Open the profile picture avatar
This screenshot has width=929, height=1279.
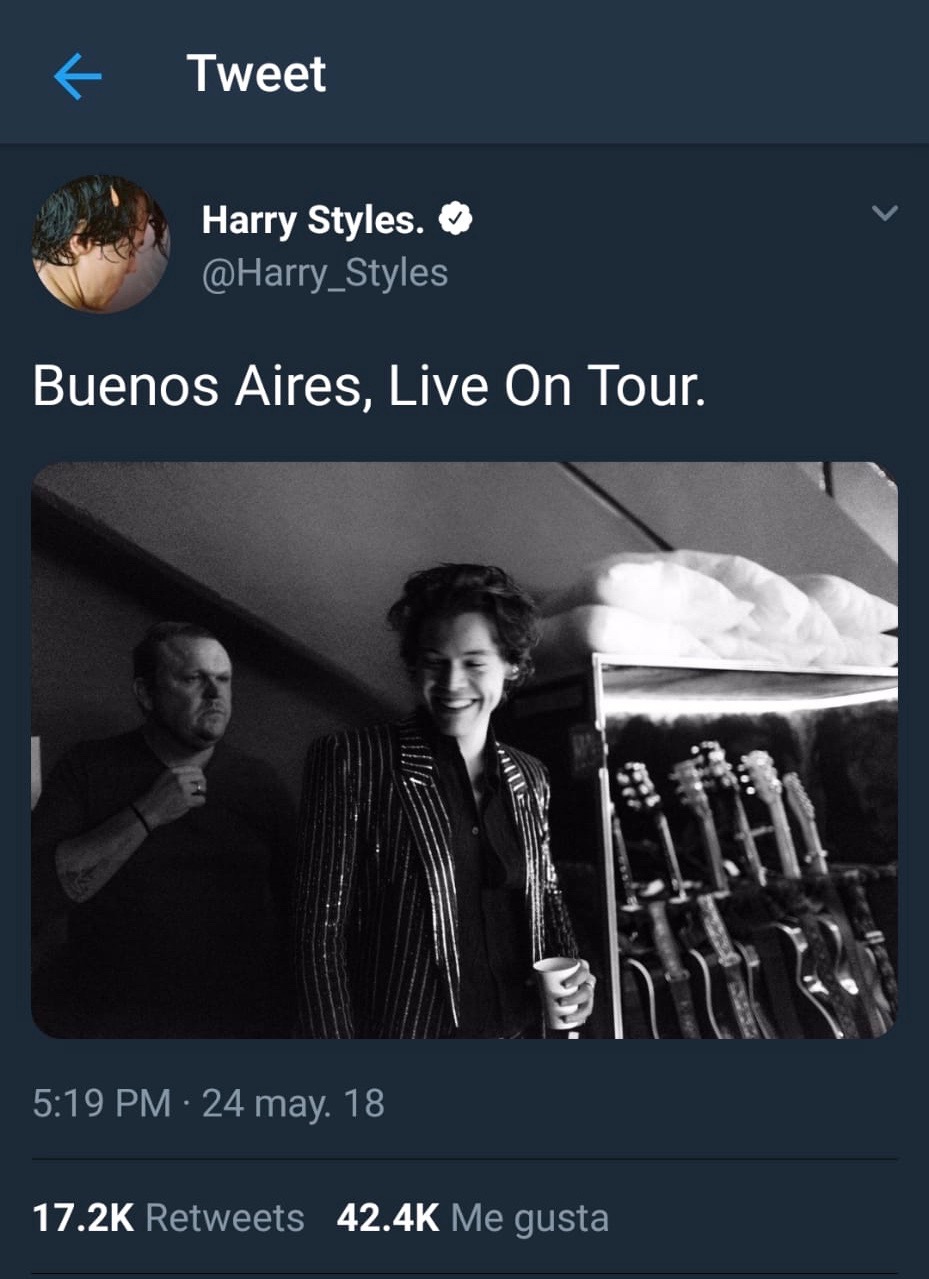coord(100,243)
